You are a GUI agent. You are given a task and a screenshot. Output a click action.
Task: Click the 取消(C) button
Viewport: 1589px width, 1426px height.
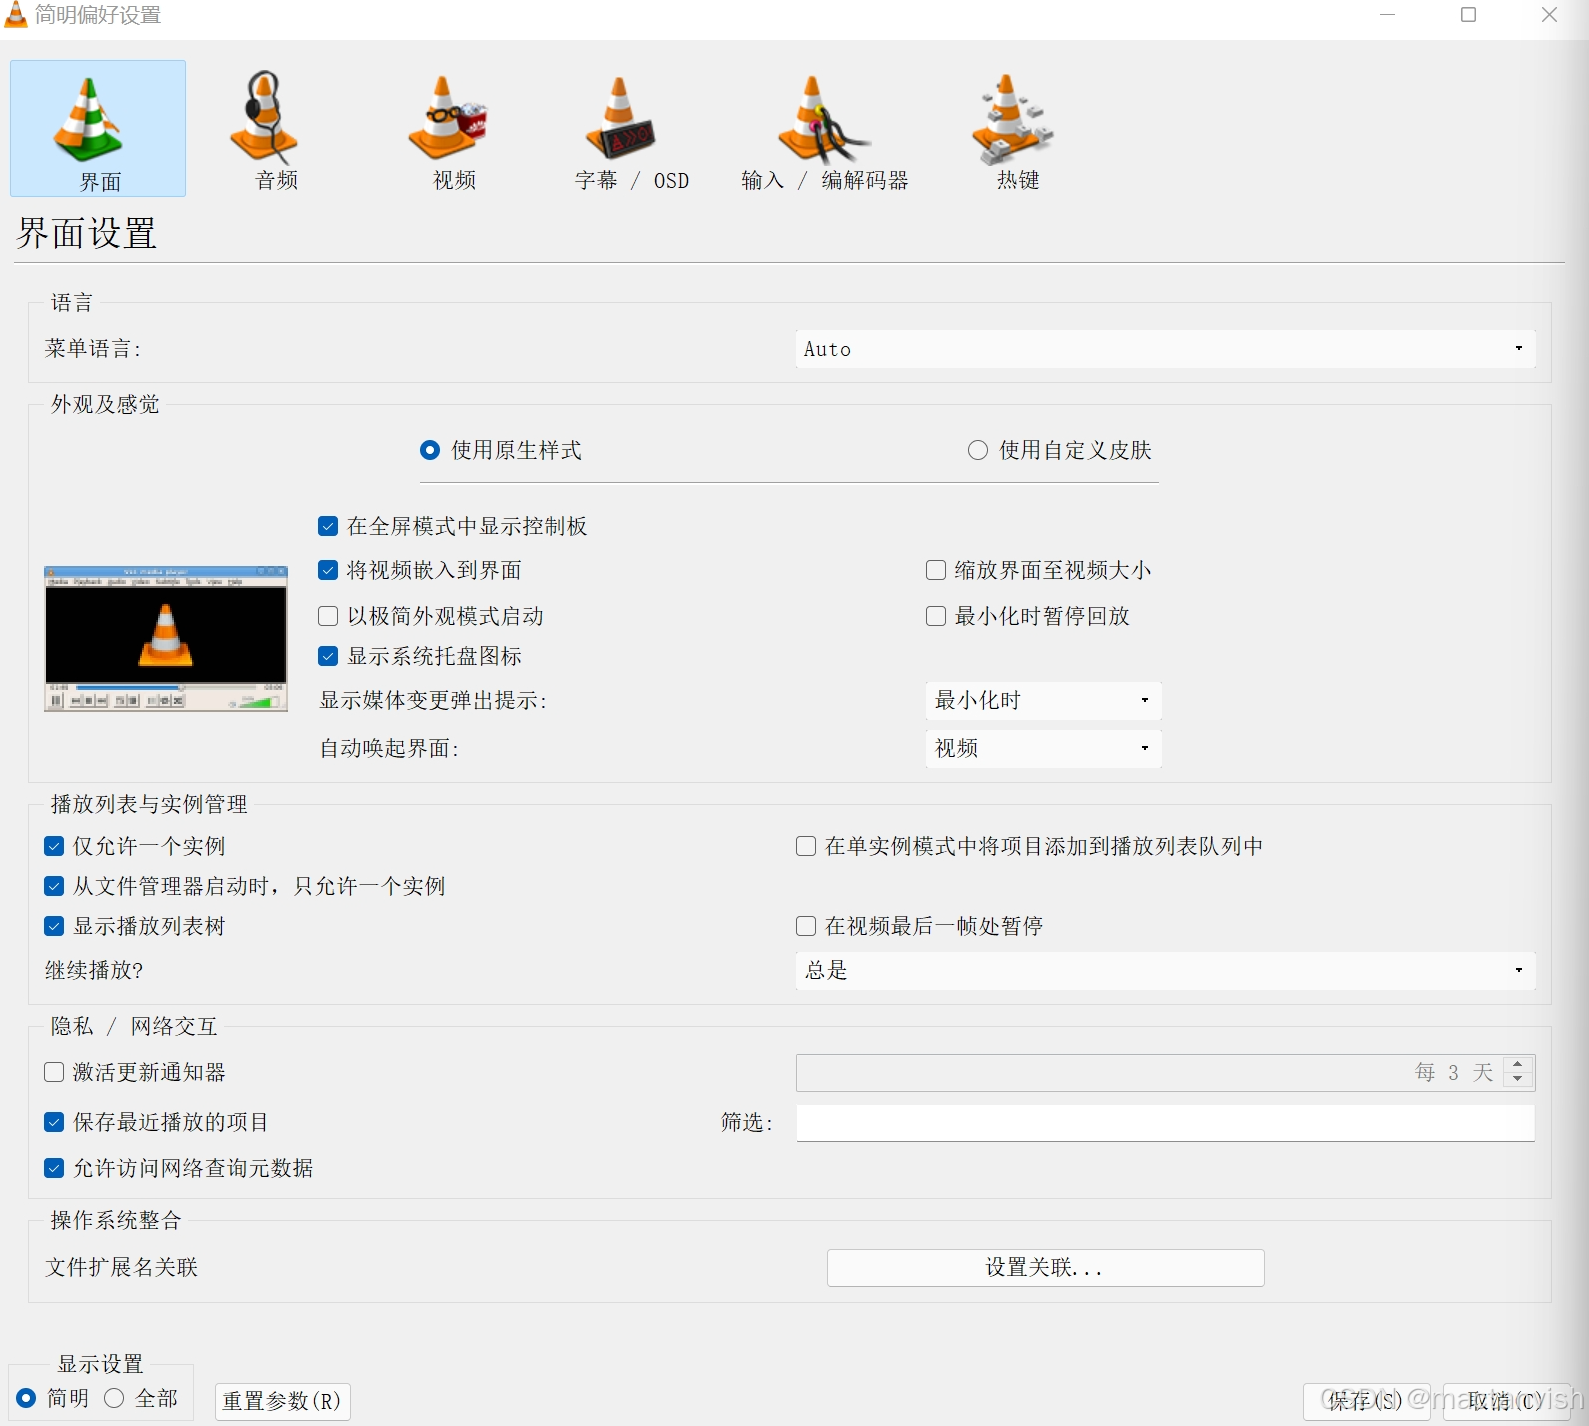1506,1401
